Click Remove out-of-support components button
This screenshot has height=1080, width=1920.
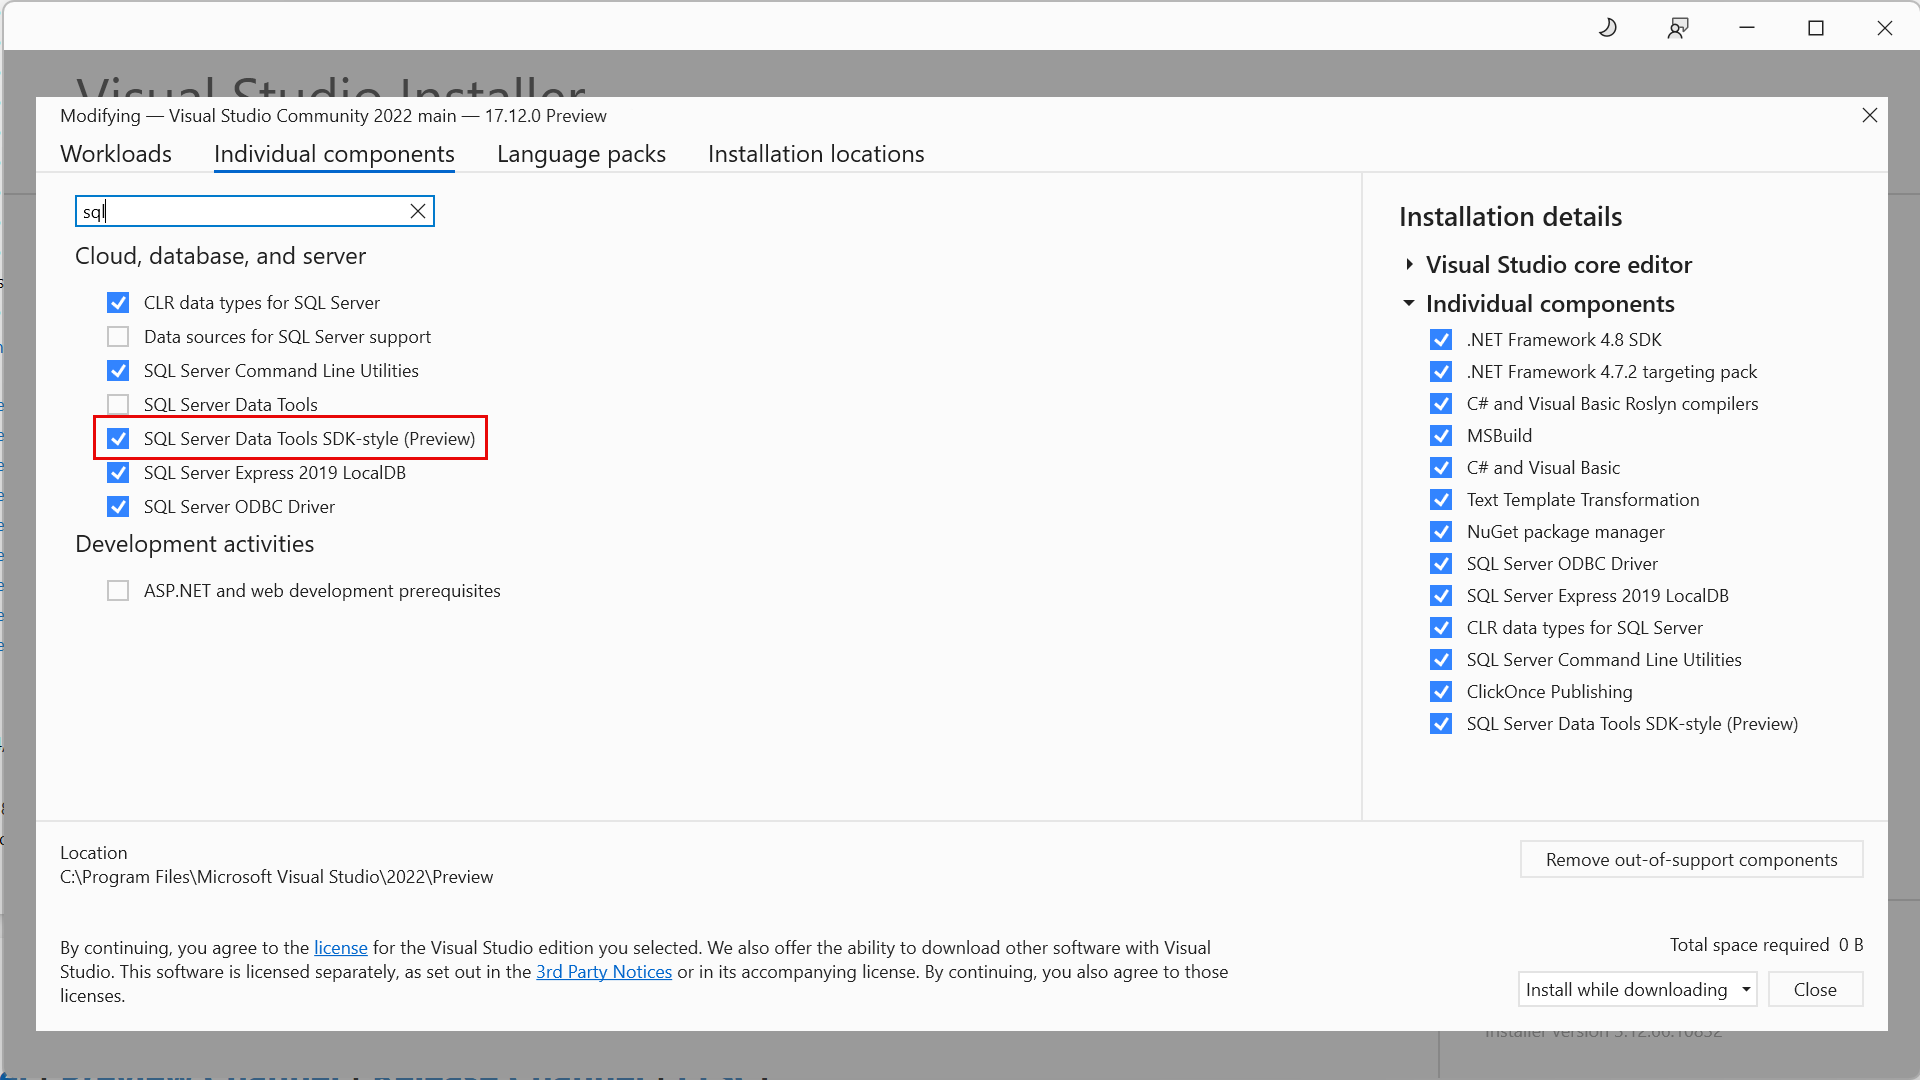click(1691, 860)
